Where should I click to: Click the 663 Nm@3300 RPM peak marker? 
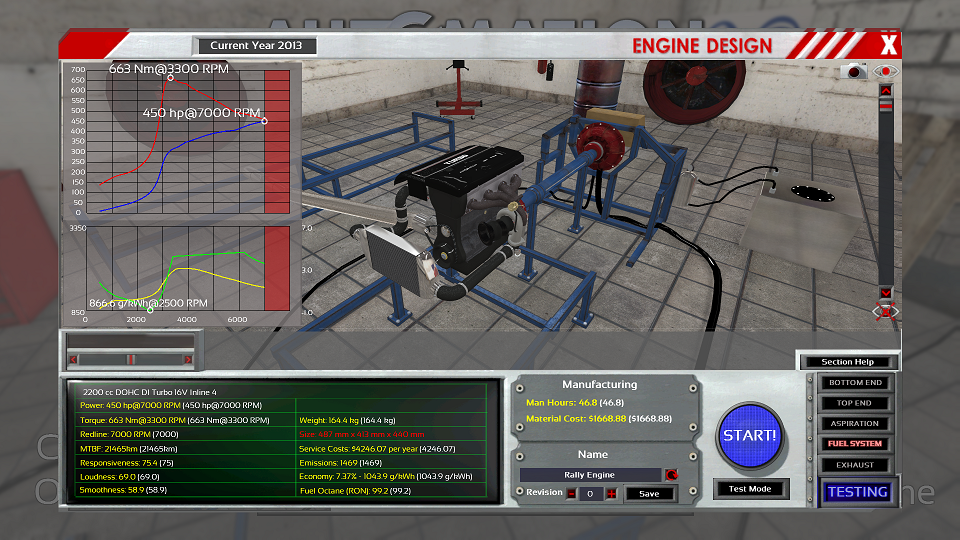point(170,78)
